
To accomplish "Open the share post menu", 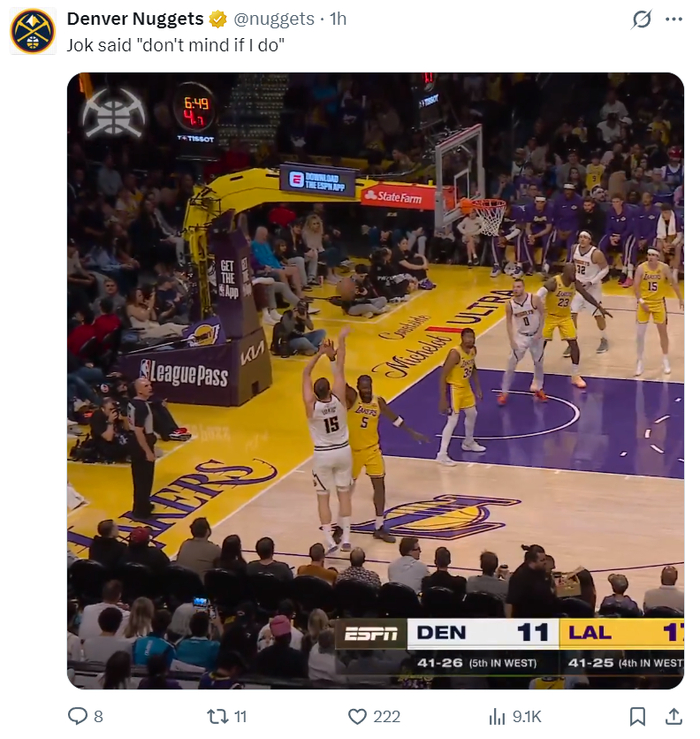I will pos(673,716).
